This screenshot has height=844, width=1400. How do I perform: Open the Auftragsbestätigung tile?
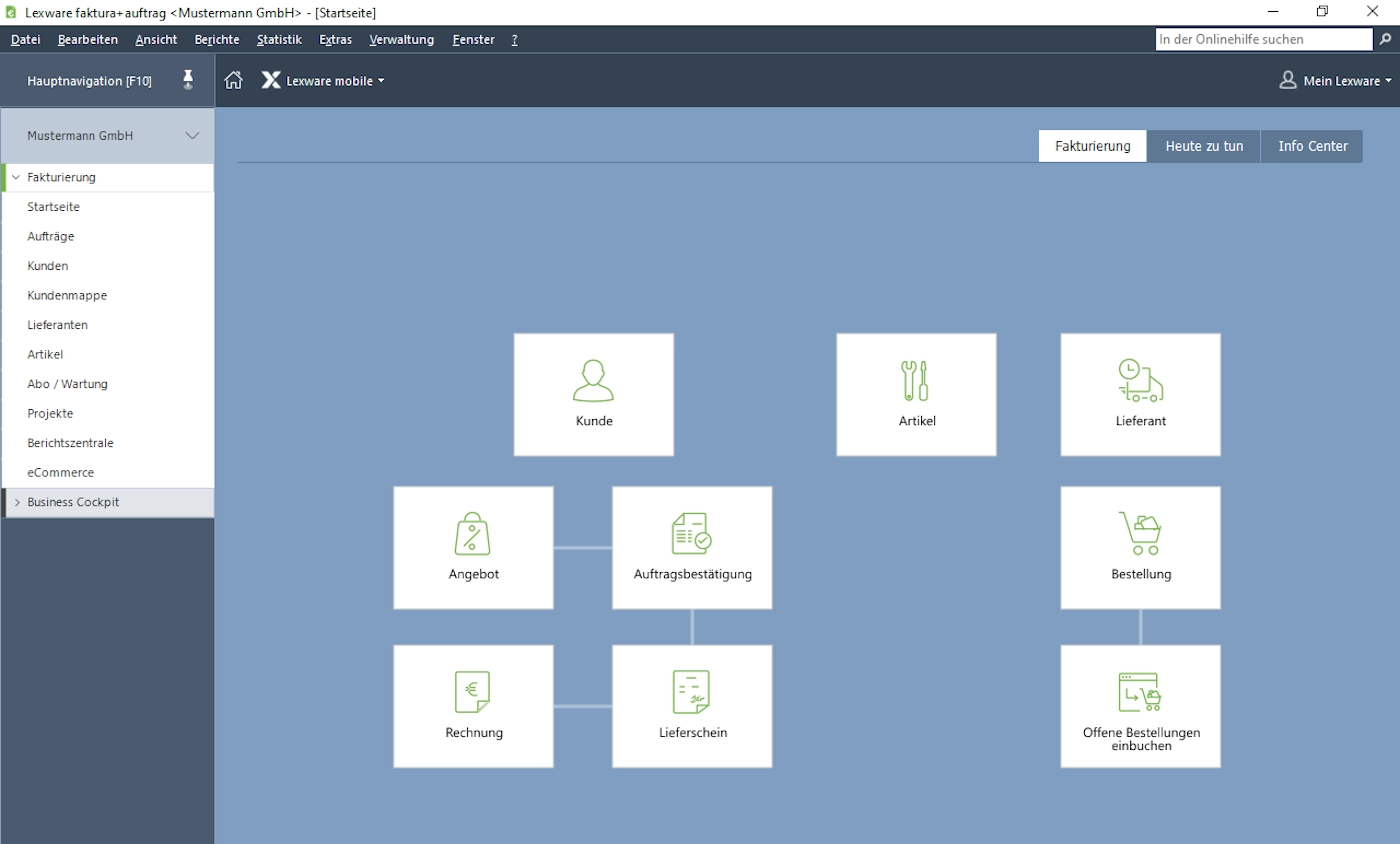pyautogui.click(x=692, y=547)
